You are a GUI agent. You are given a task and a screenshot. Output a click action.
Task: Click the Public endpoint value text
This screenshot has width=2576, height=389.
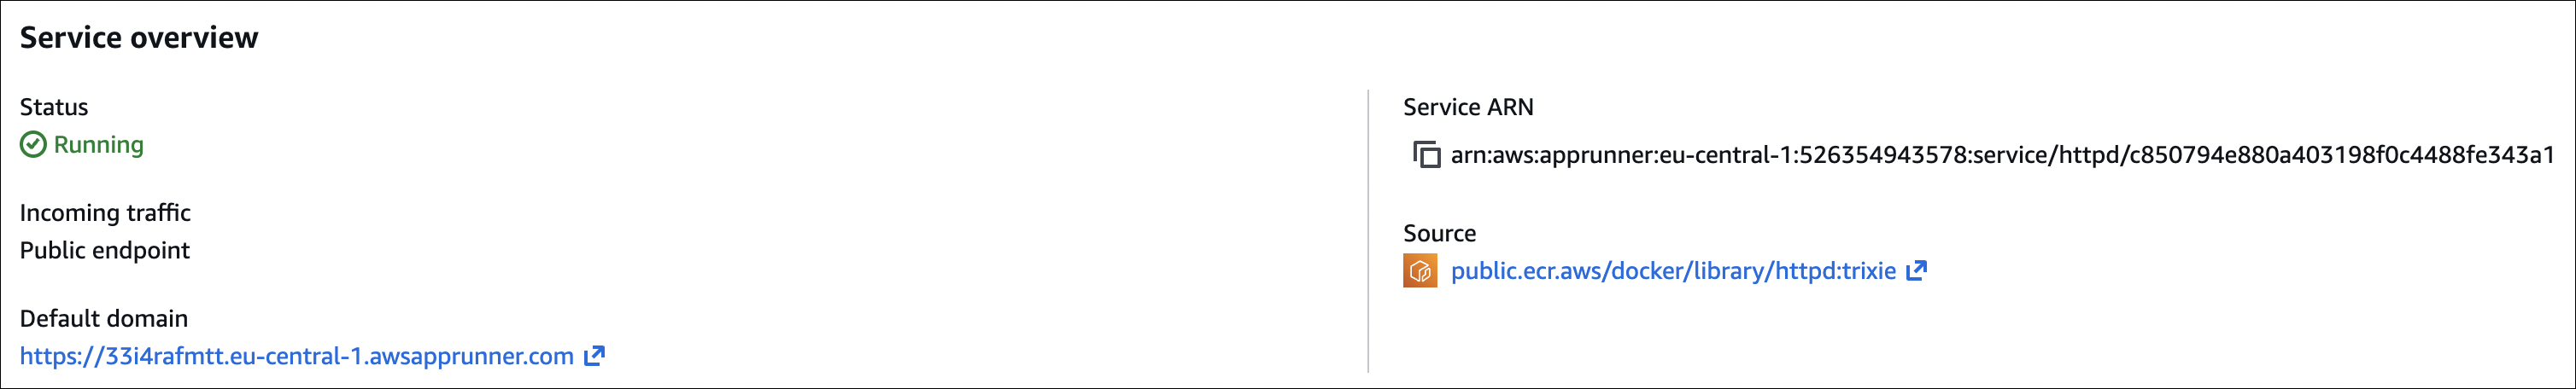pyautogui.click(x=105, y=250)
